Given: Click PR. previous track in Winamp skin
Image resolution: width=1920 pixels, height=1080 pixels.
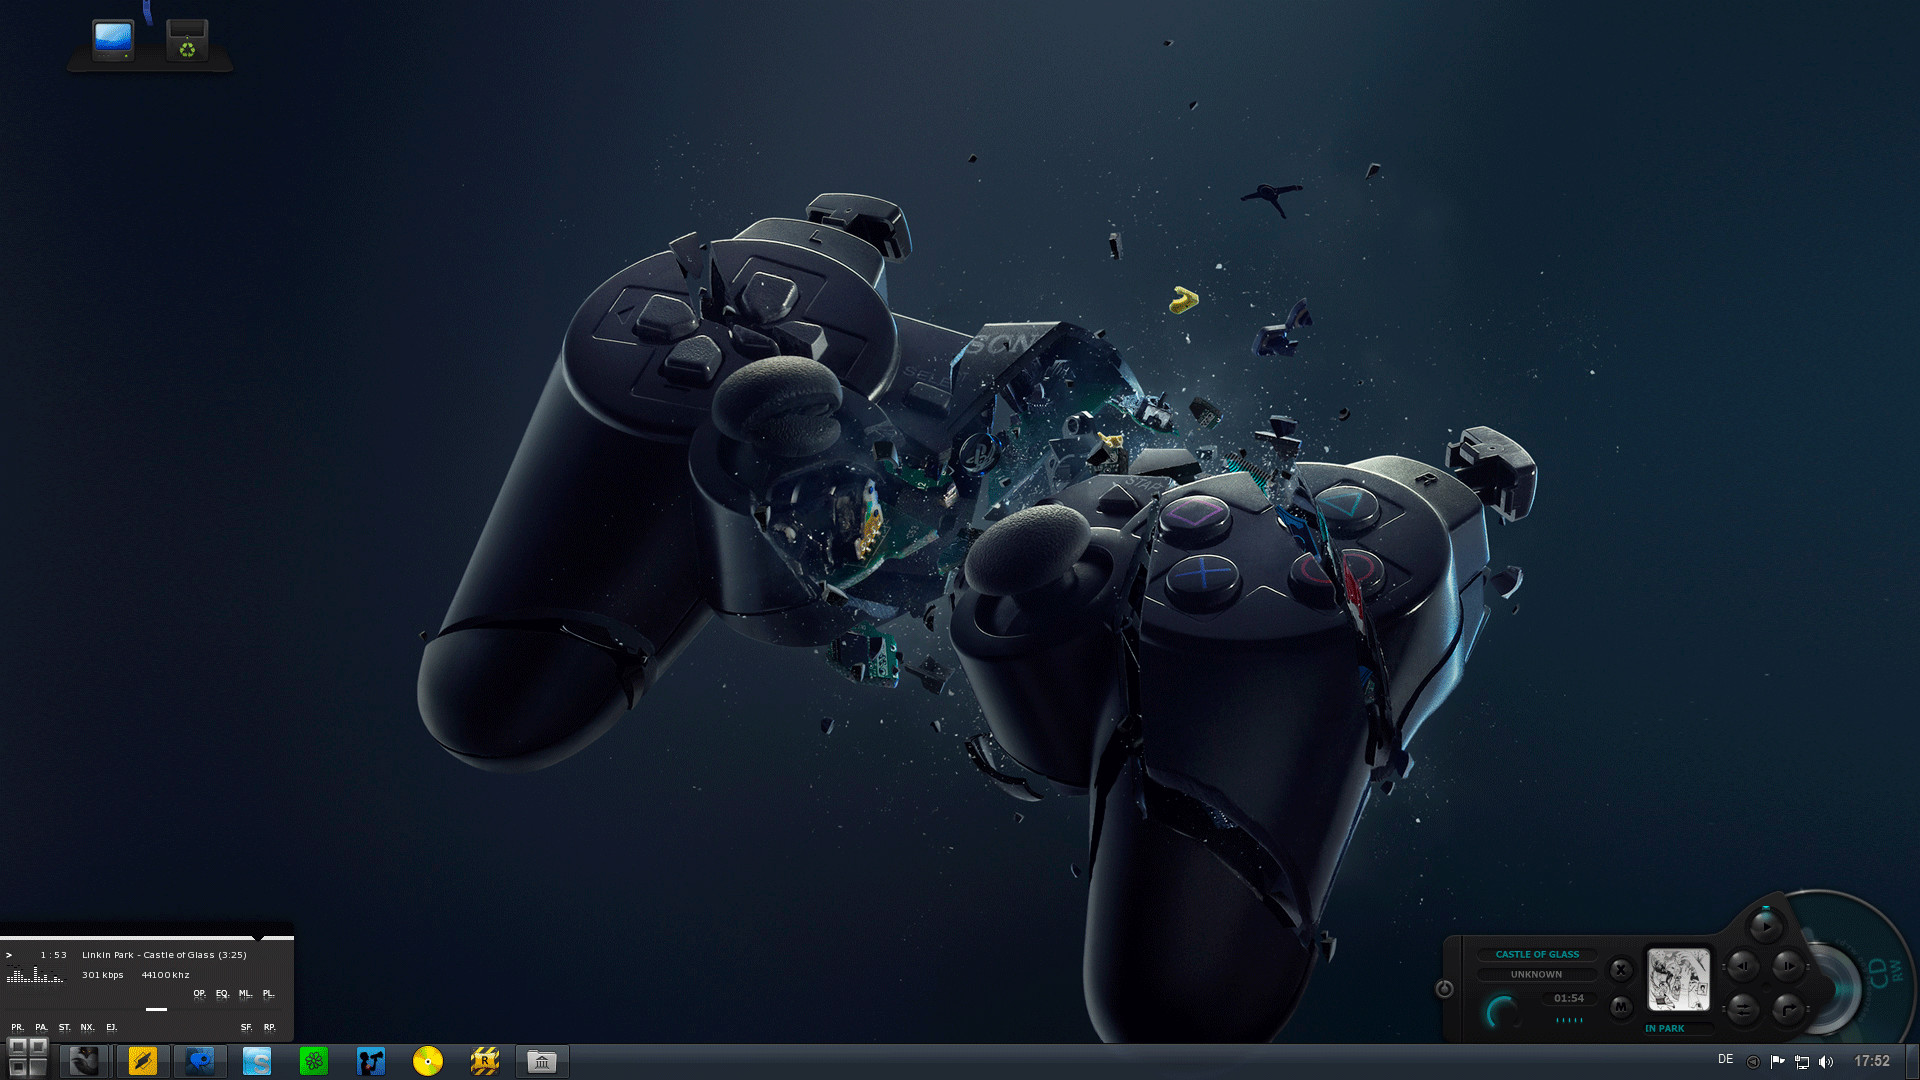Looking at the screenshot, I should (x=17, y=1027).
